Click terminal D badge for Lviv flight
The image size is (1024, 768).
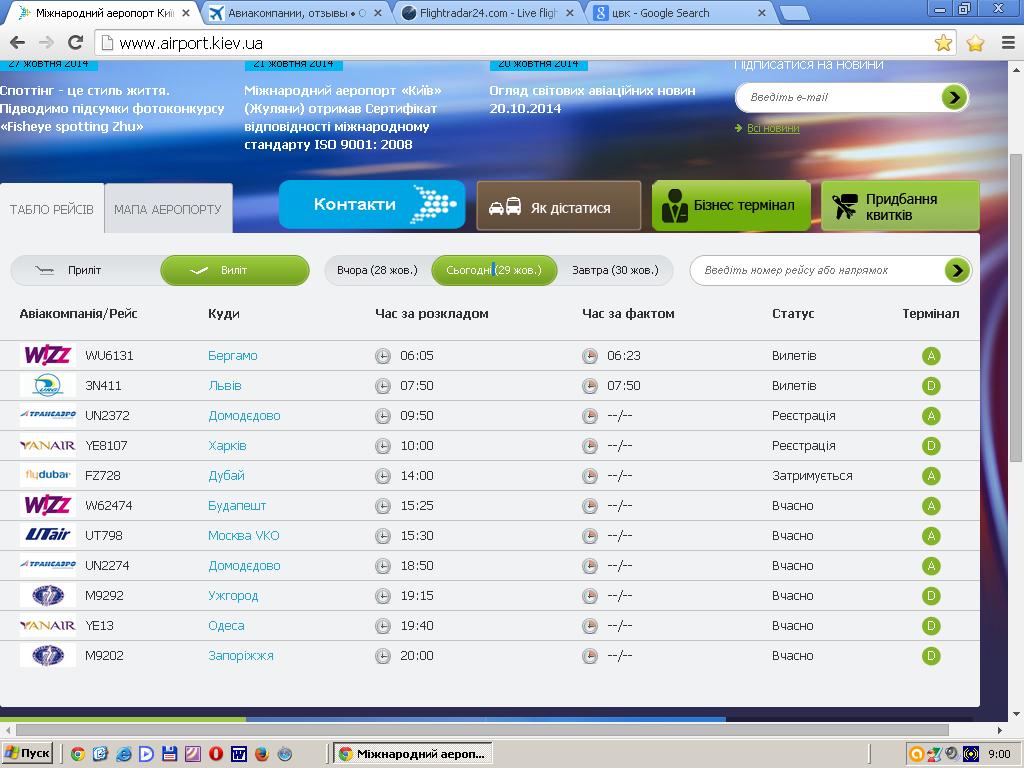pyautogui.click(x=931, y=386)
